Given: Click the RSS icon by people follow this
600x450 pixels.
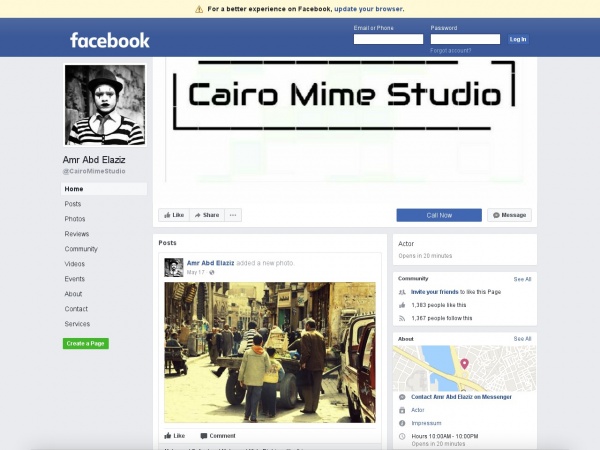Looking at the screenshot, I should (x=402, y=318).
